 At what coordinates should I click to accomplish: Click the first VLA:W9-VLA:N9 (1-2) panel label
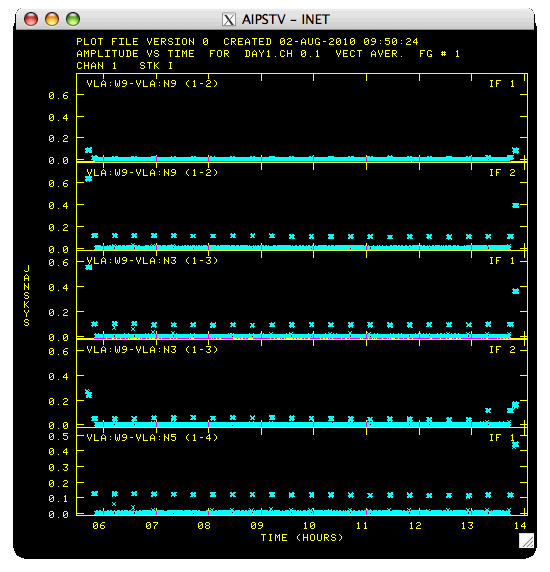[x=152, y=84]
